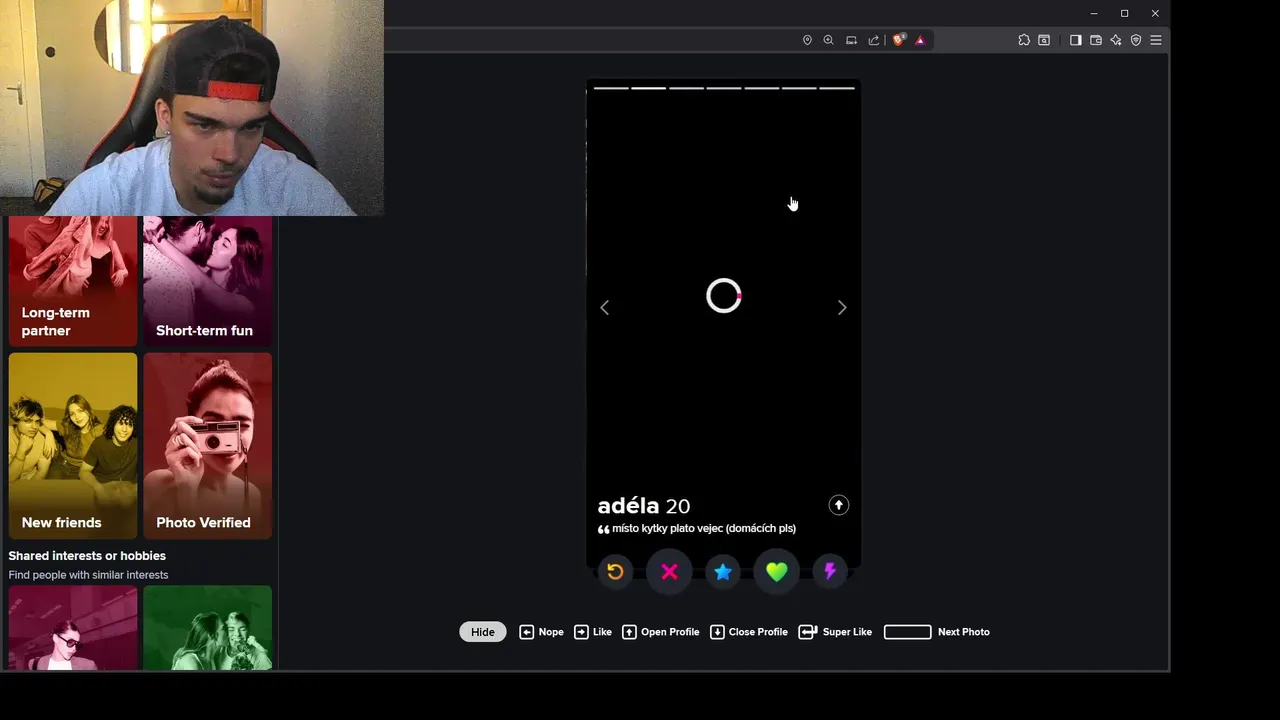Click the last photo progress indicator segment
This screenshot has height=720, width=1280.
837,88
